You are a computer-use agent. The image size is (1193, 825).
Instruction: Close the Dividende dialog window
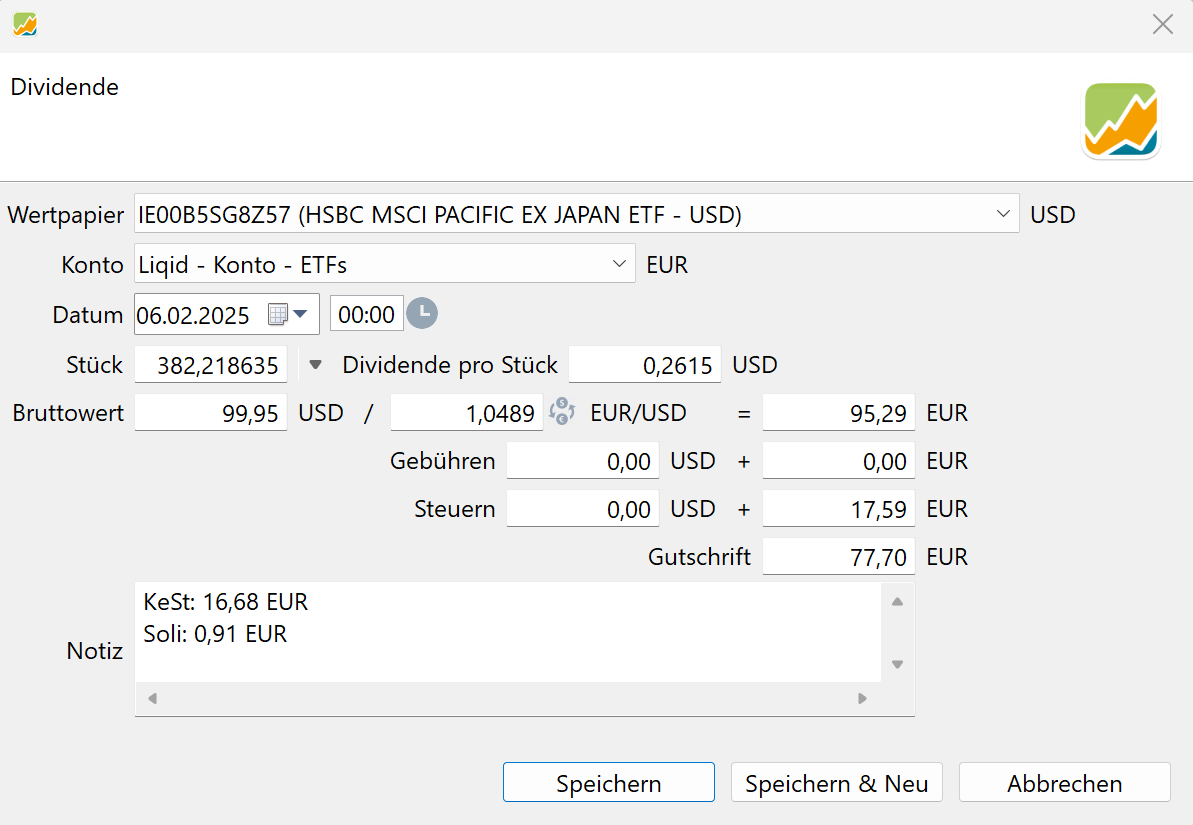click(1162, 25)
